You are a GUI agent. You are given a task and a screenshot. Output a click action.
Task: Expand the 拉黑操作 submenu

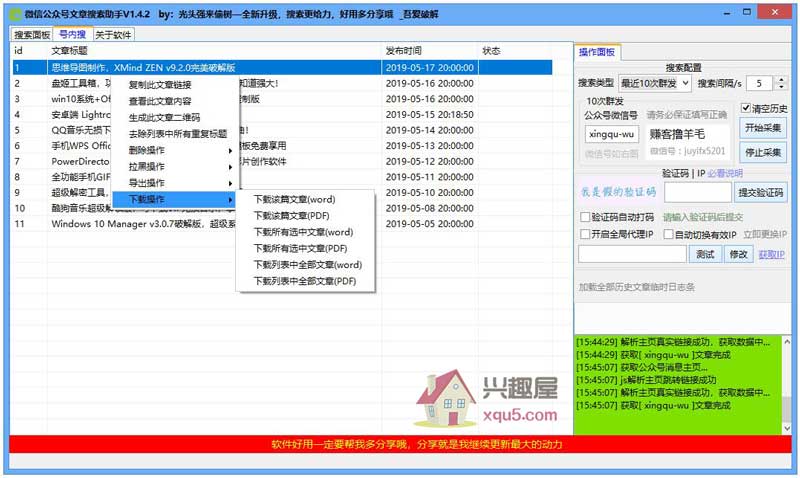pyautogui.click(x=174, y=166)
